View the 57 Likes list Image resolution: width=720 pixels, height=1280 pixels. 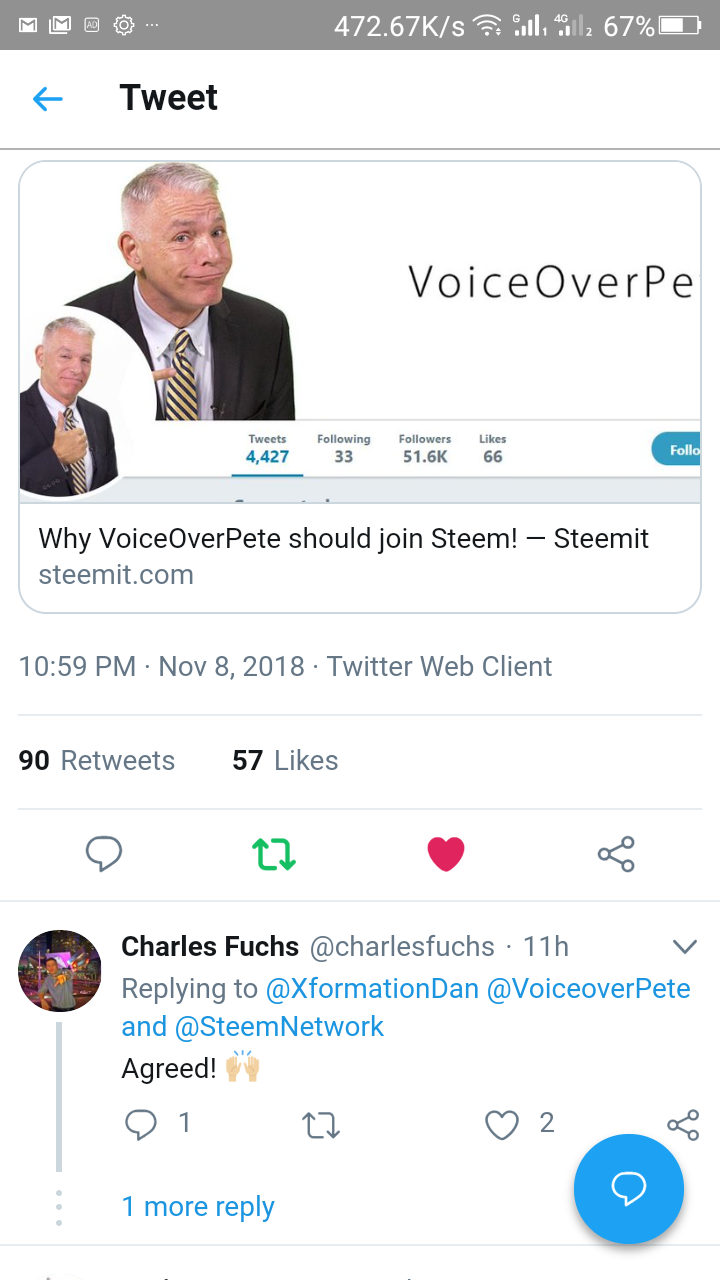pos(285,761)
